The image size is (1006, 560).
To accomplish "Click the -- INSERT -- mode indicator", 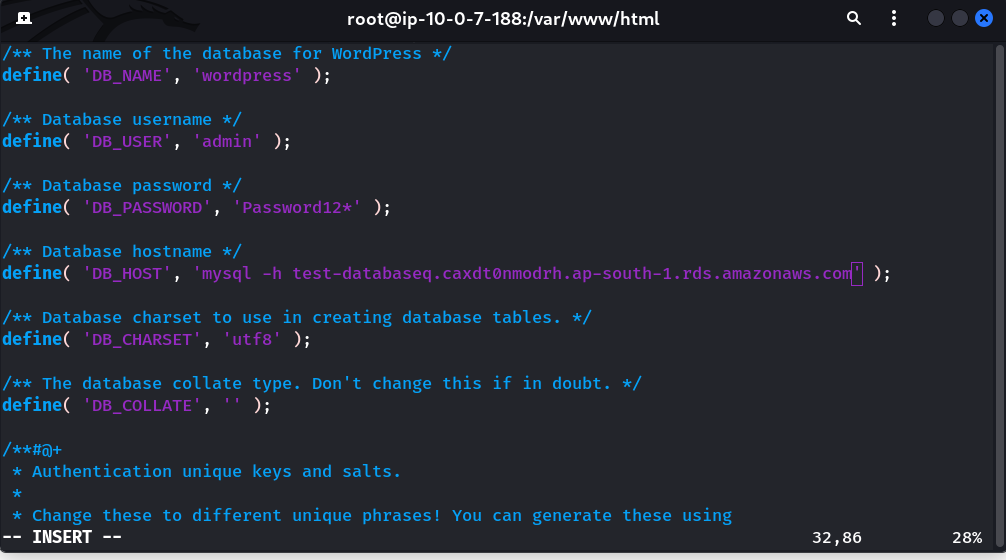I will (62, 537).
